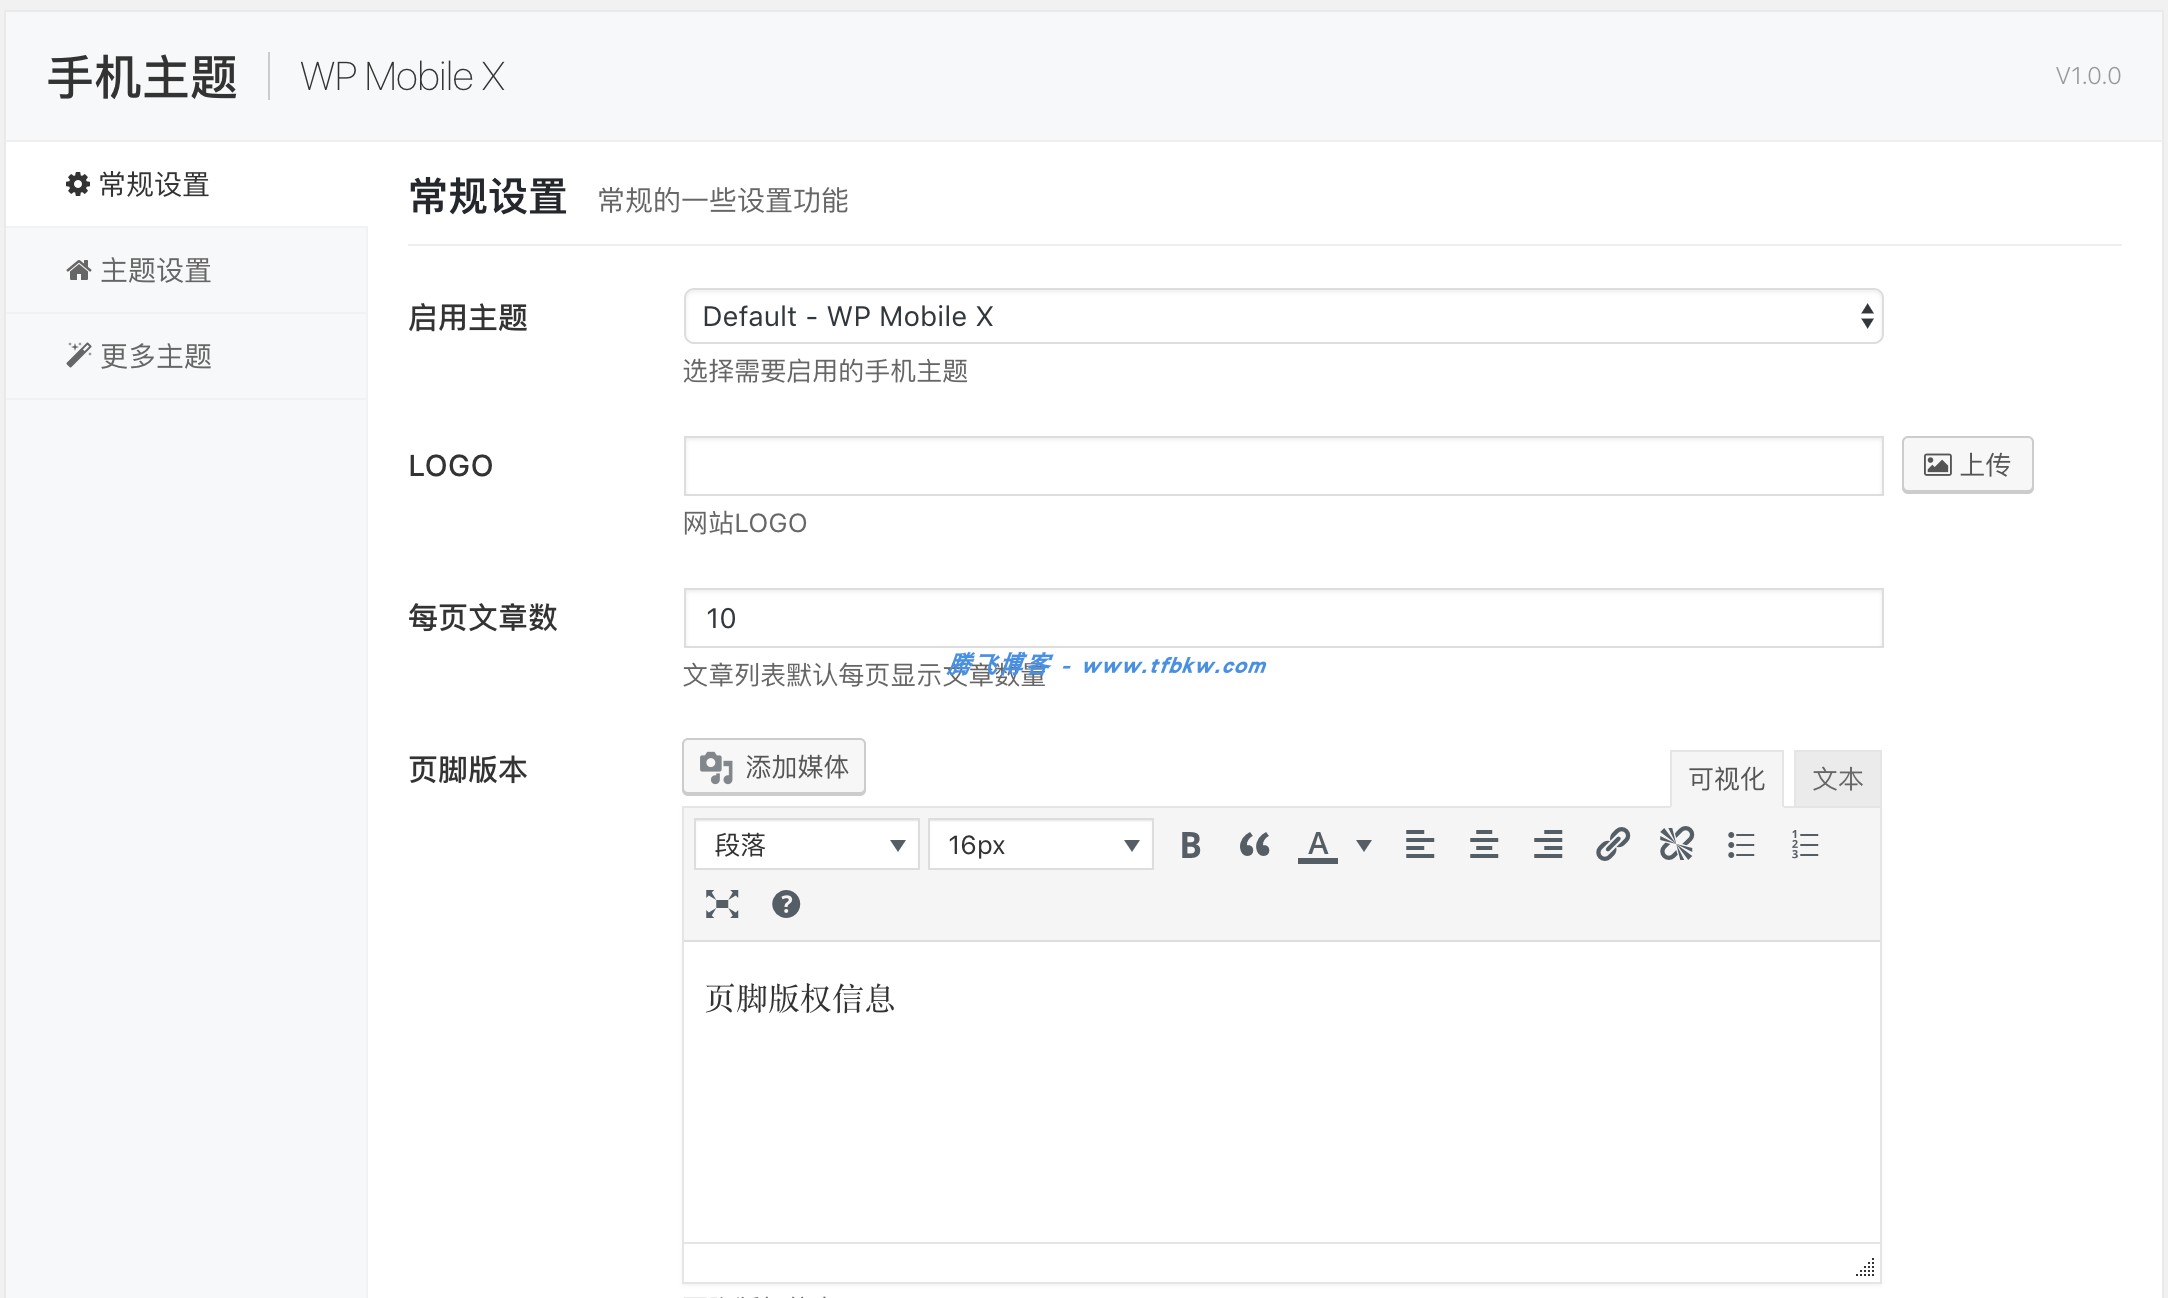Click the gear icon beside 常规设置
The height and width of the screenshot is (1298, 2168).
[x=78, y=184]
